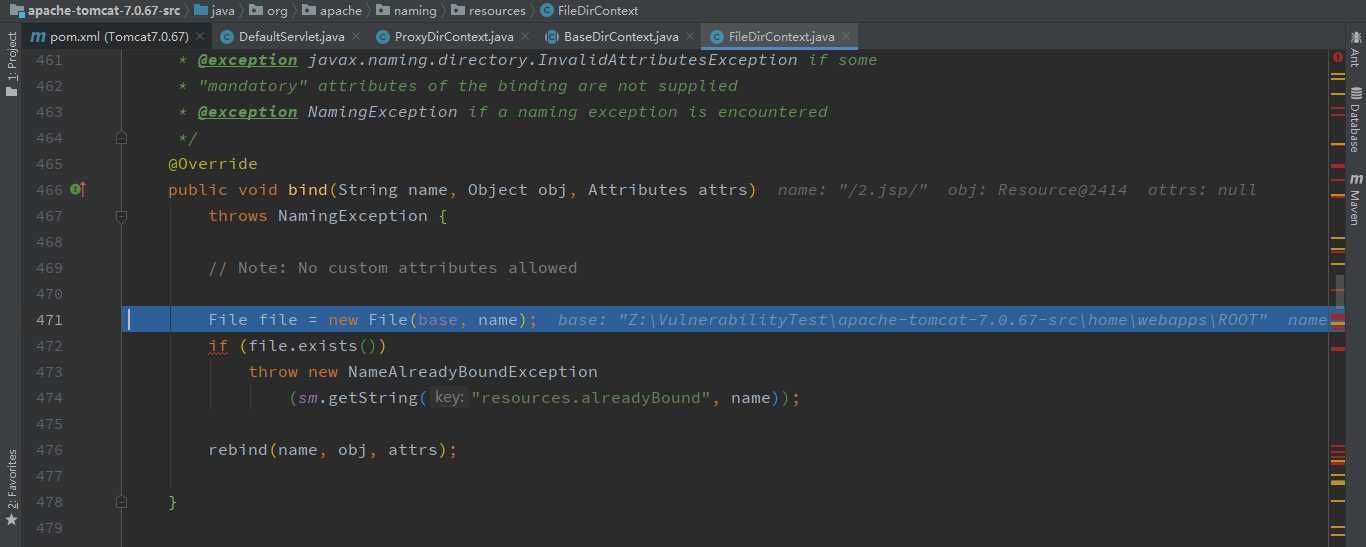Click line number 473 in the gutter

coord(48,372)
